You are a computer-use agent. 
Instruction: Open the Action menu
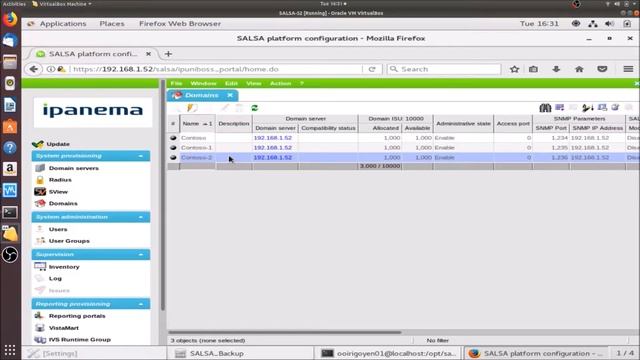tap(280, 83)
